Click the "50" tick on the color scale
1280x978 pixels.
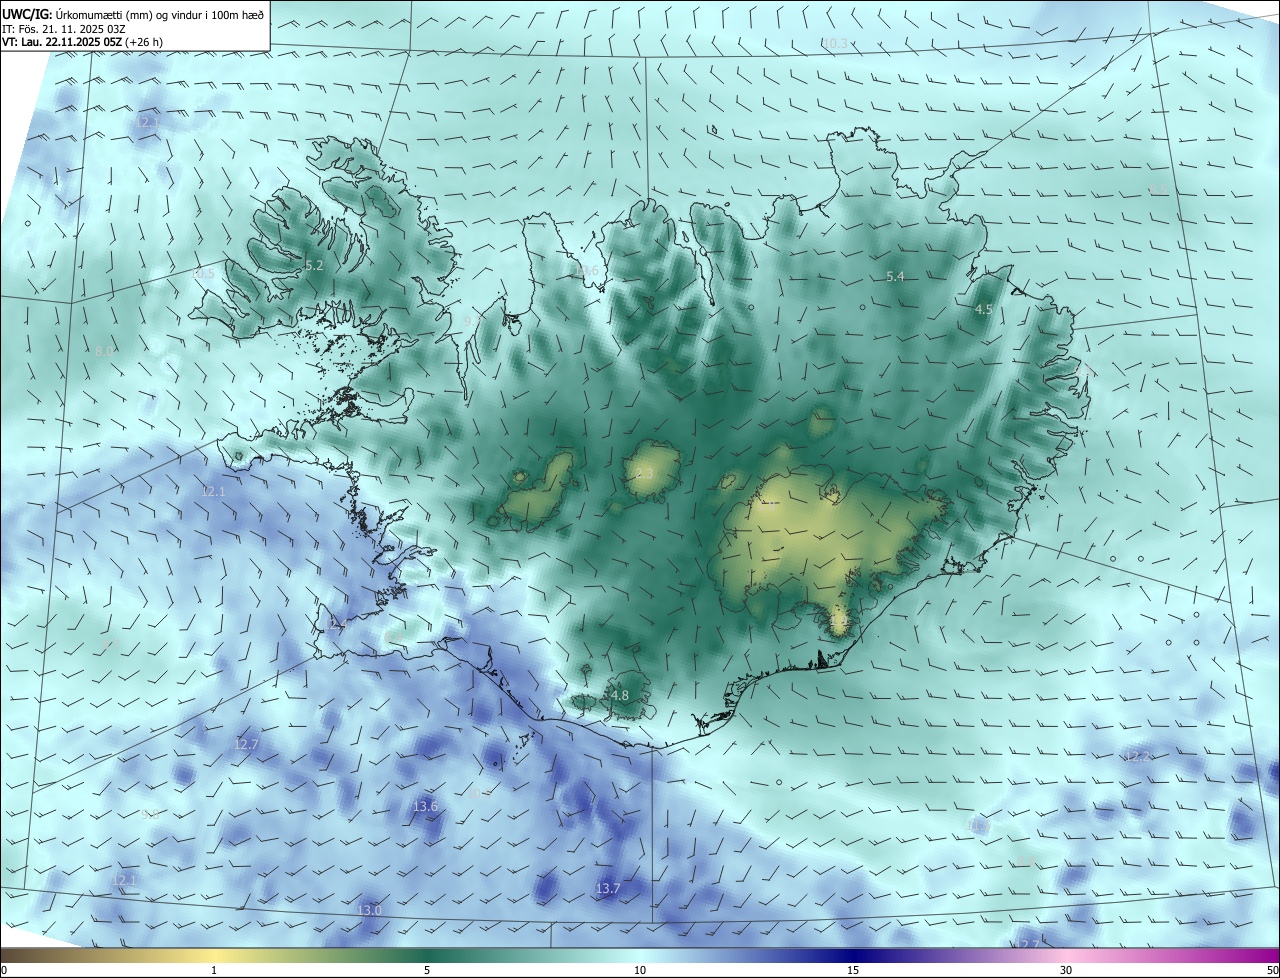coord(1272,970)
